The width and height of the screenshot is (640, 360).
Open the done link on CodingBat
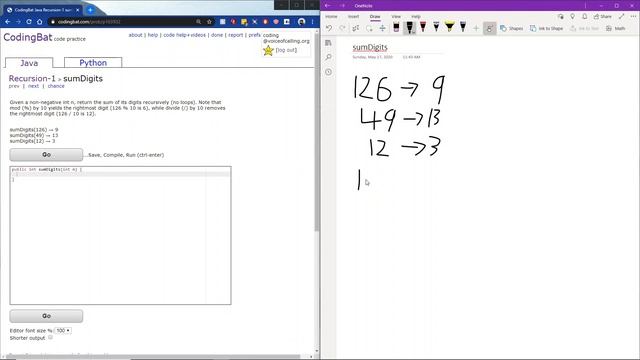(x=217, y=35)
